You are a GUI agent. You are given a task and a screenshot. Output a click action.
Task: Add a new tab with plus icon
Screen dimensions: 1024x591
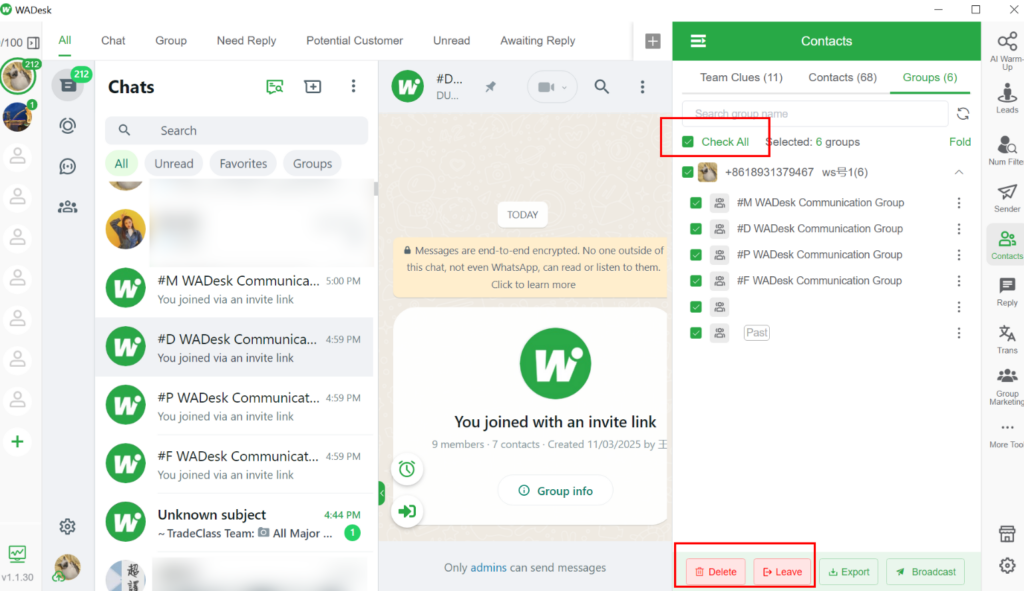coord(652,41)
